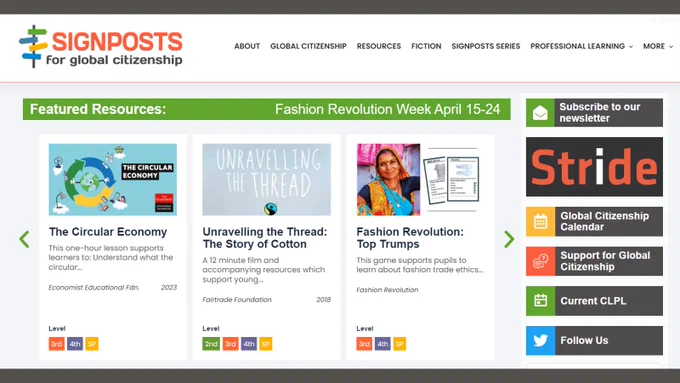The height and width of the screenshot is (383, 680).
Task: Click Fashion Revolution Week April 15-24 text
Action: point(387,109)
